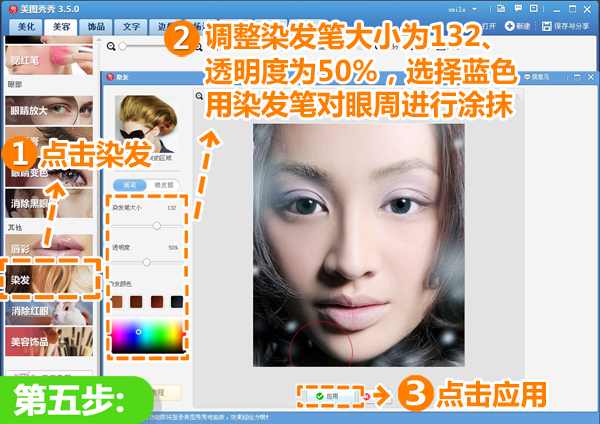Viewport: 600px width, 424px height.
Task: Click 应用 apply button in 染发 dialog
Action: click(332, 396)
